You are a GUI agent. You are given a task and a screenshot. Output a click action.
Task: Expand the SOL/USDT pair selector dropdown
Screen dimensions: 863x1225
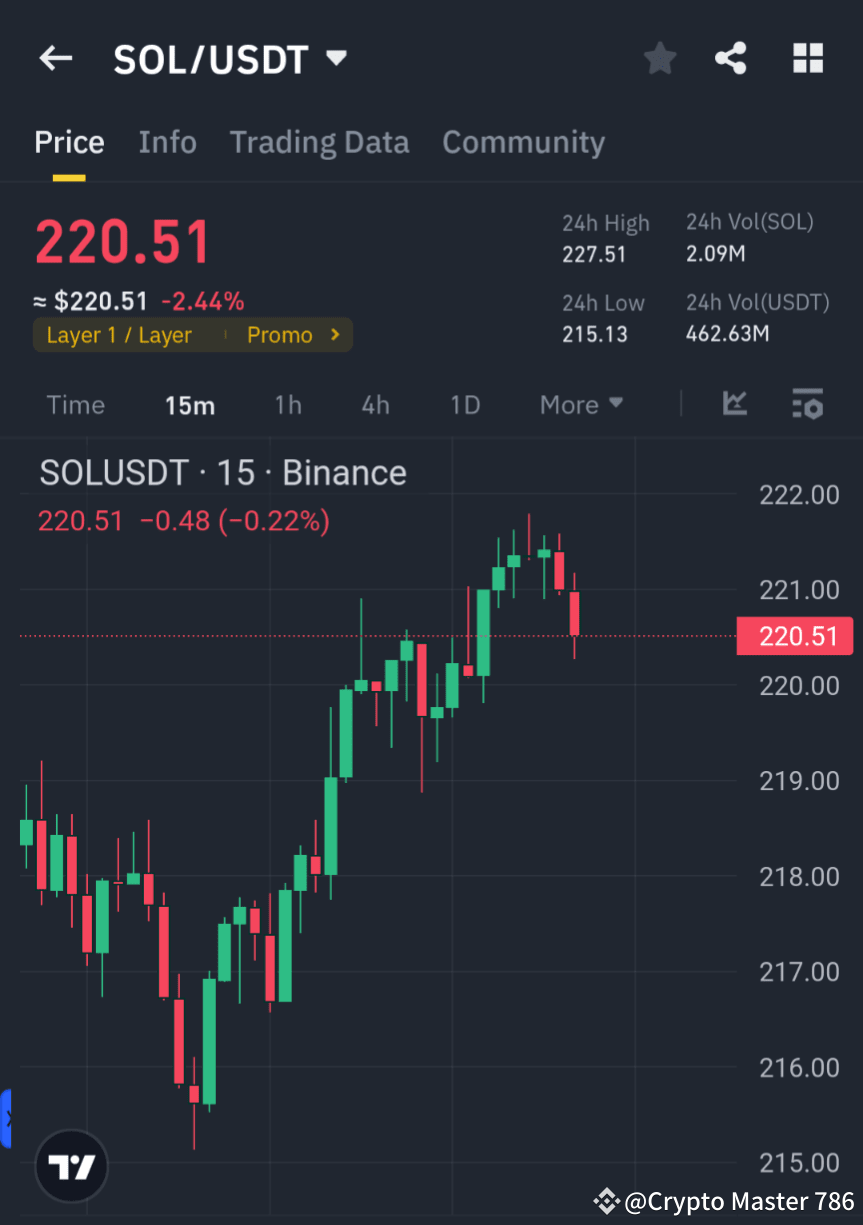point(336,58)
